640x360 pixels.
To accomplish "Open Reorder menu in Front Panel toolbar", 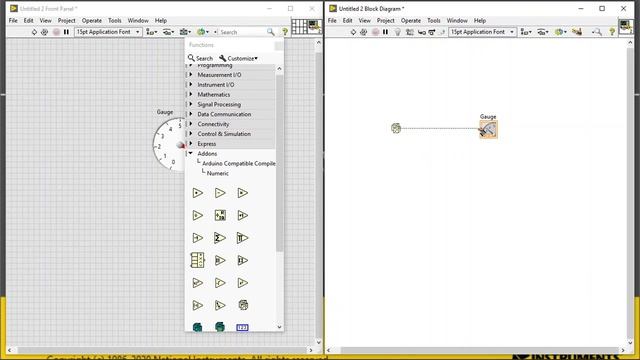I will point(203,32).
